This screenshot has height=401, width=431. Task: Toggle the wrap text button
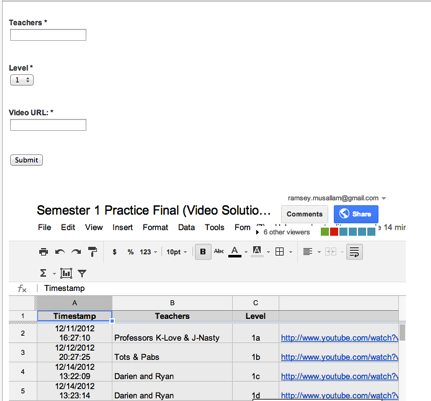pyautogui.click(x=354, y=252)
